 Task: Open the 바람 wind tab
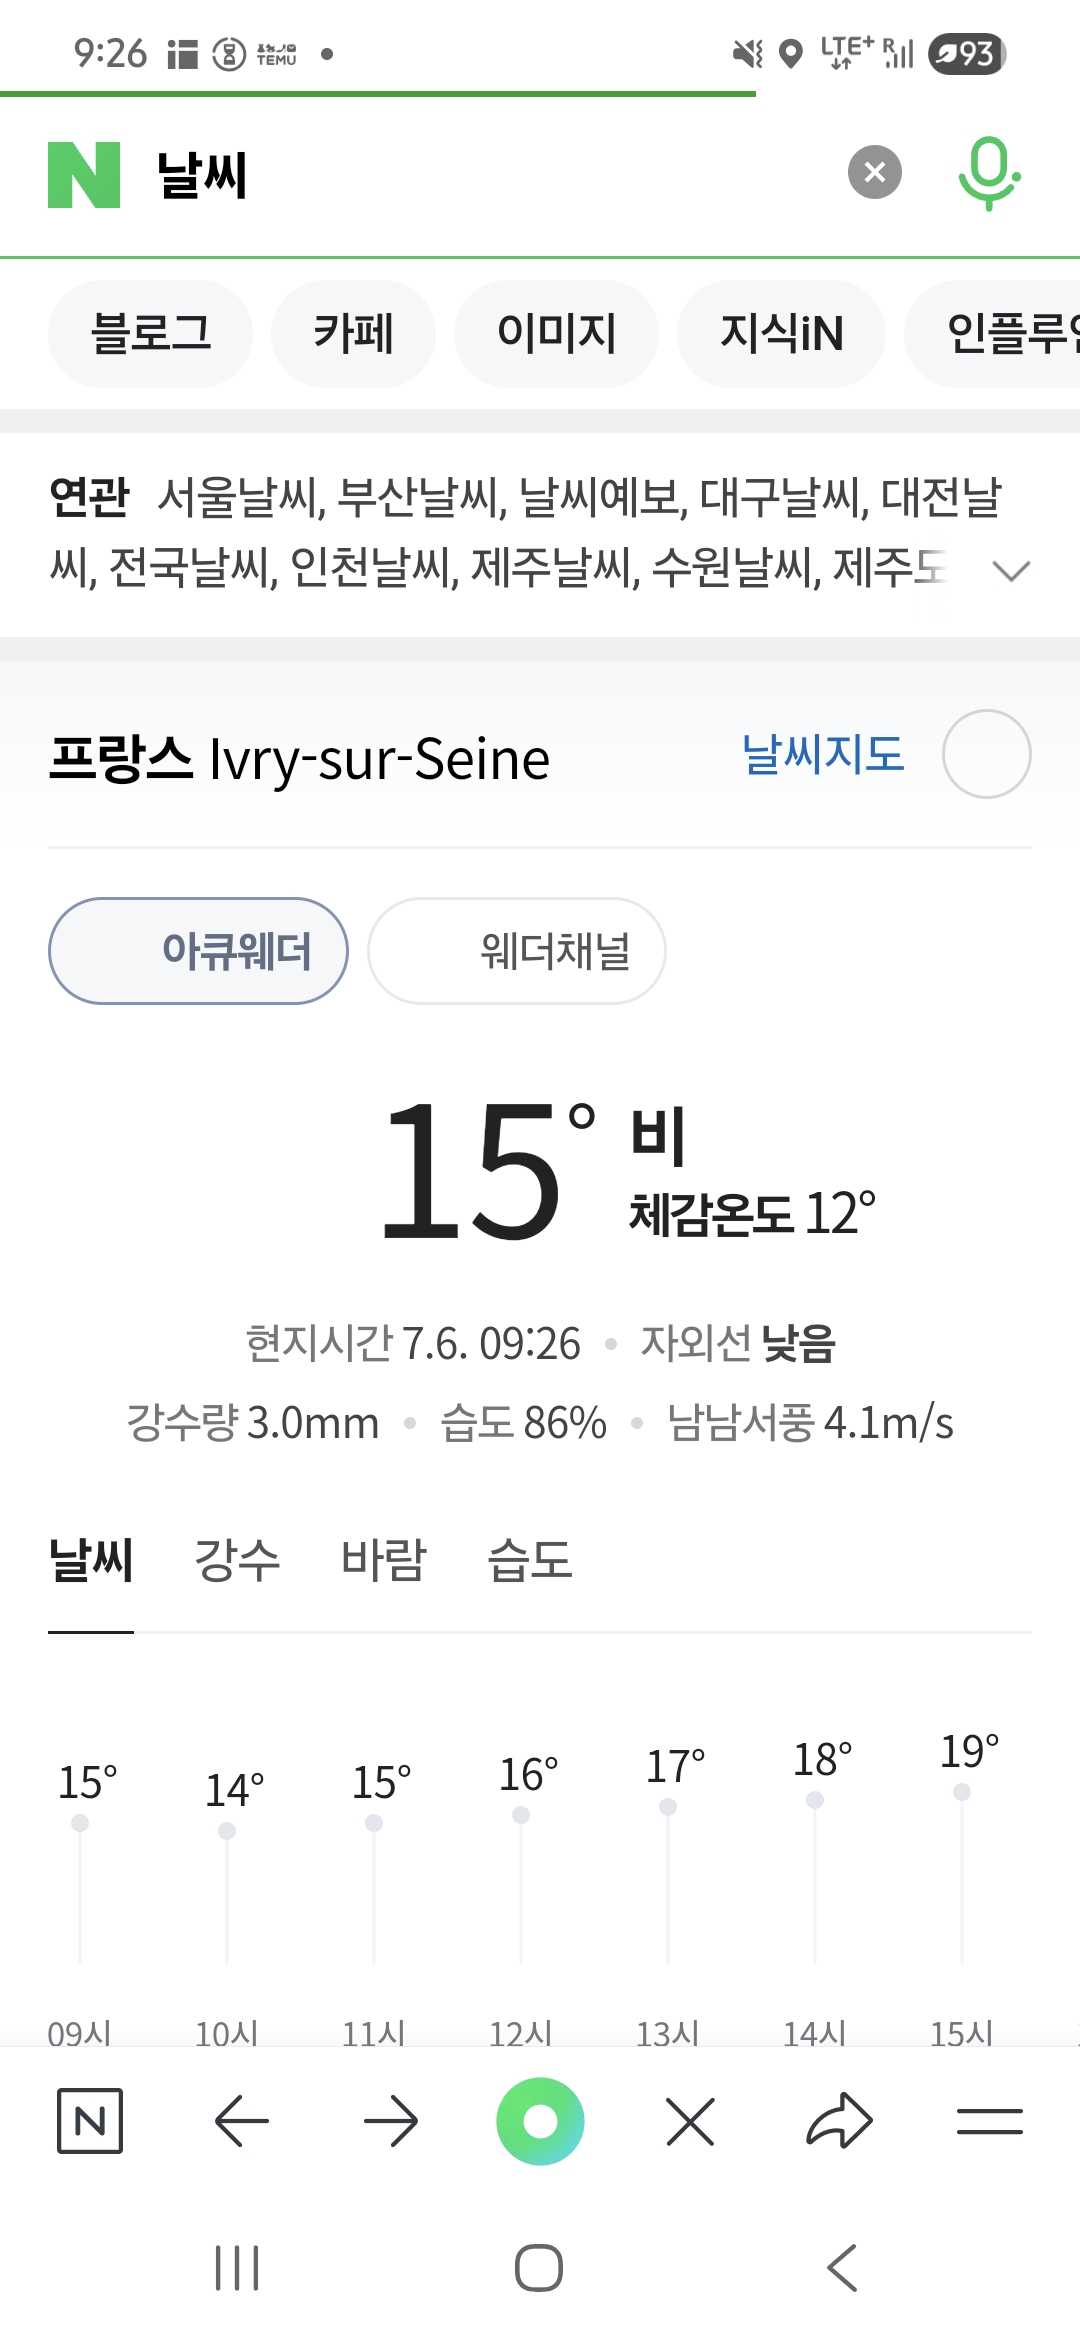coord(383,1560)
